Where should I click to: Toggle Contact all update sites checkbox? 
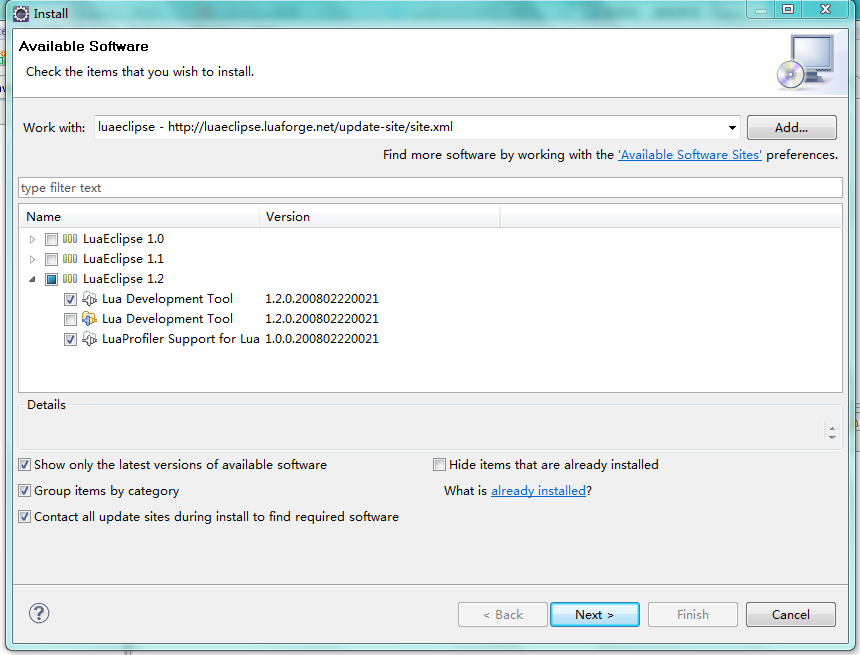[x=25, y=516]
